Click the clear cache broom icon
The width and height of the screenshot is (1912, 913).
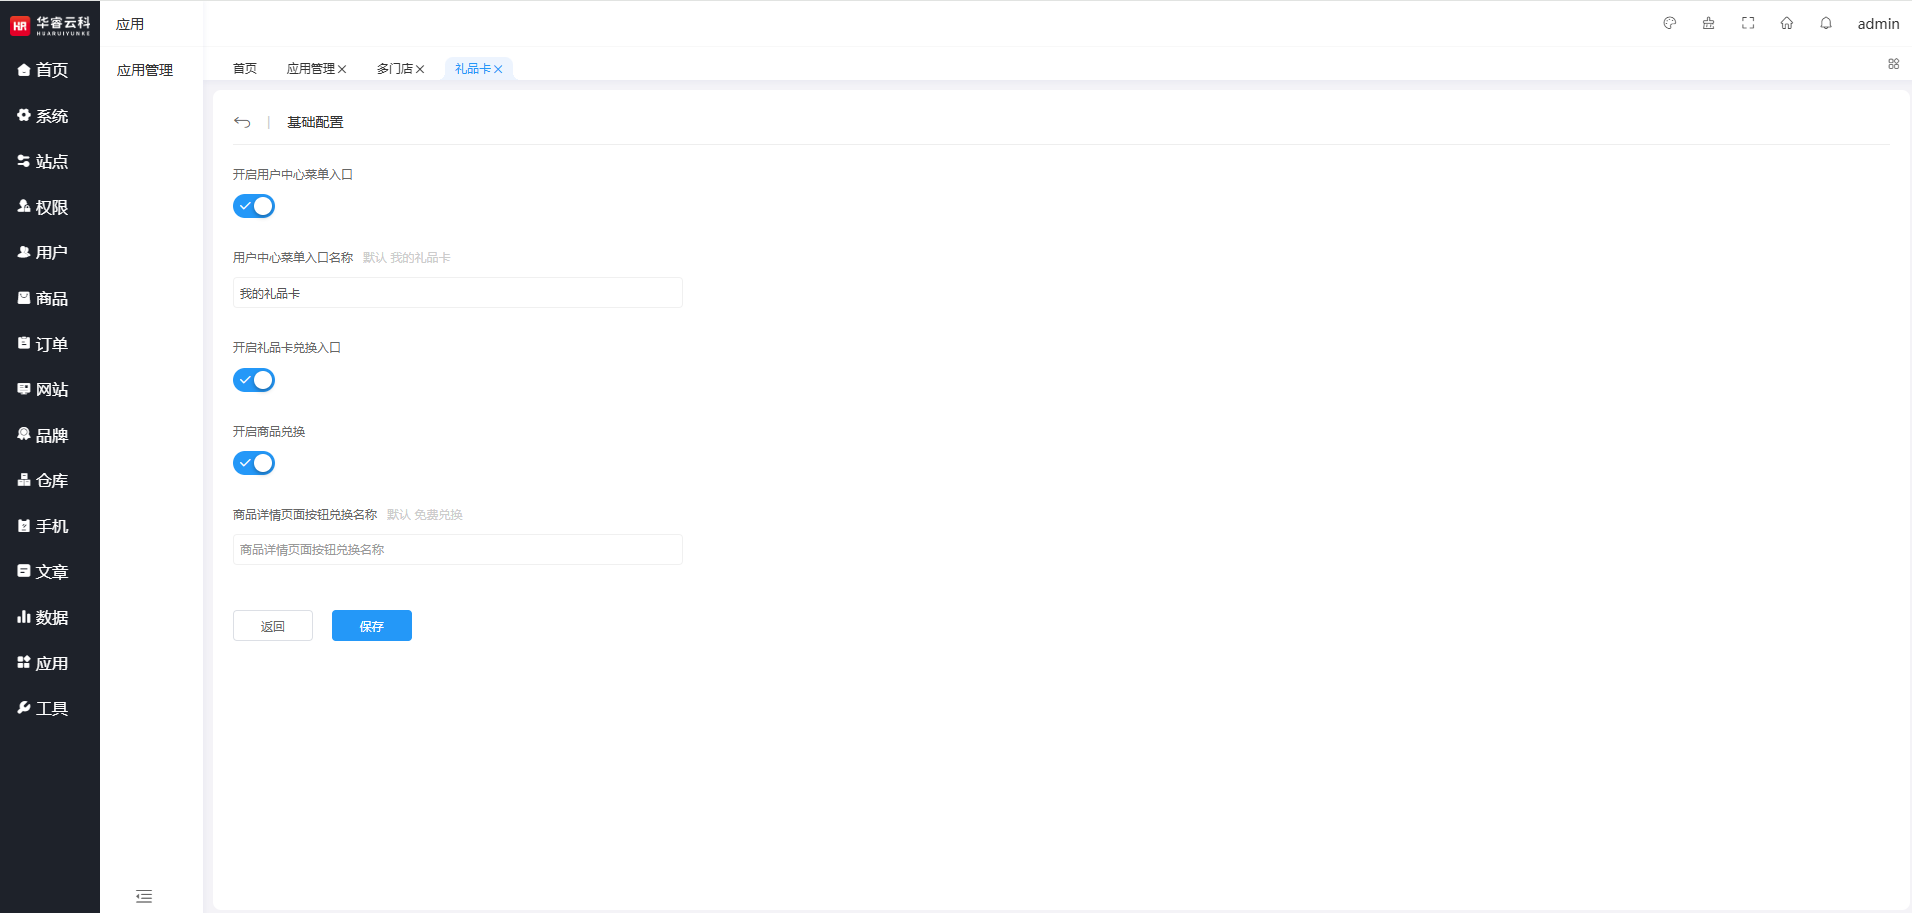[1708, 23]
